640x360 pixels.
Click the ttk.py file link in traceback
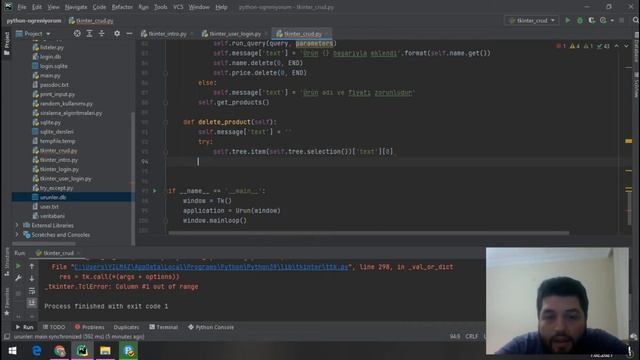211,267
